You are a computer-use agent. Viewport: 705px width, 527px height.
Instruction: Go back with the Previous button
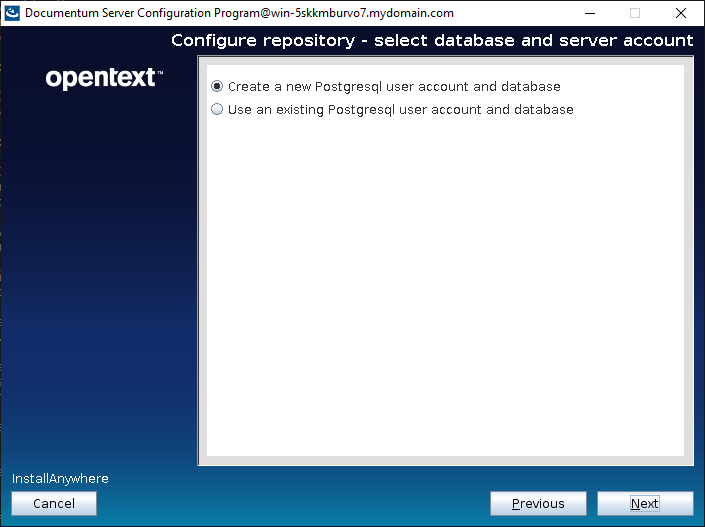coord(538,504)
